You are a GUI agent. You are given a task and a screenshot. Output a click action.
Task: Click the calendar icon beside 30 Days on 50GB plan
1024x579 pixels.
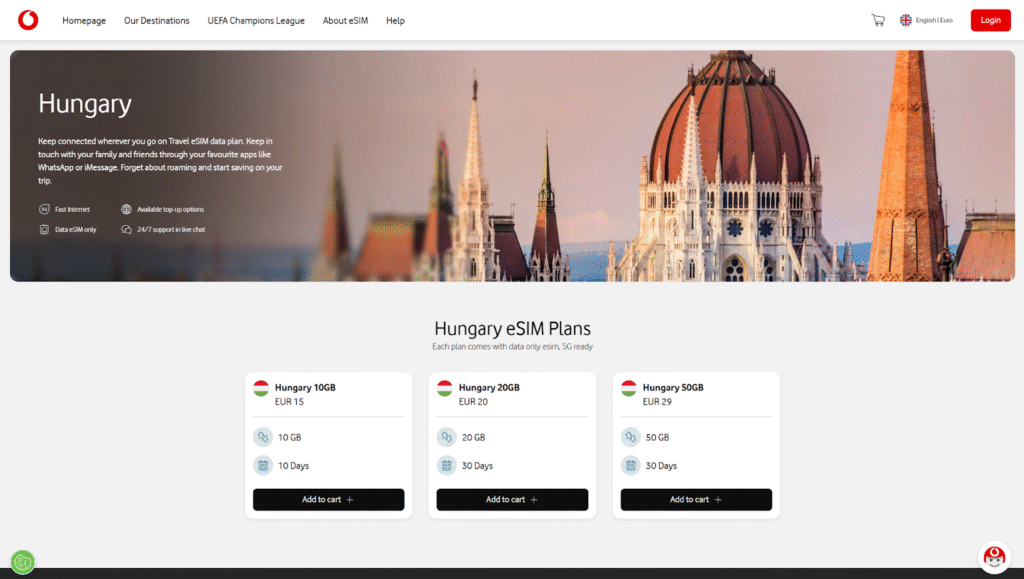point(628,465)
